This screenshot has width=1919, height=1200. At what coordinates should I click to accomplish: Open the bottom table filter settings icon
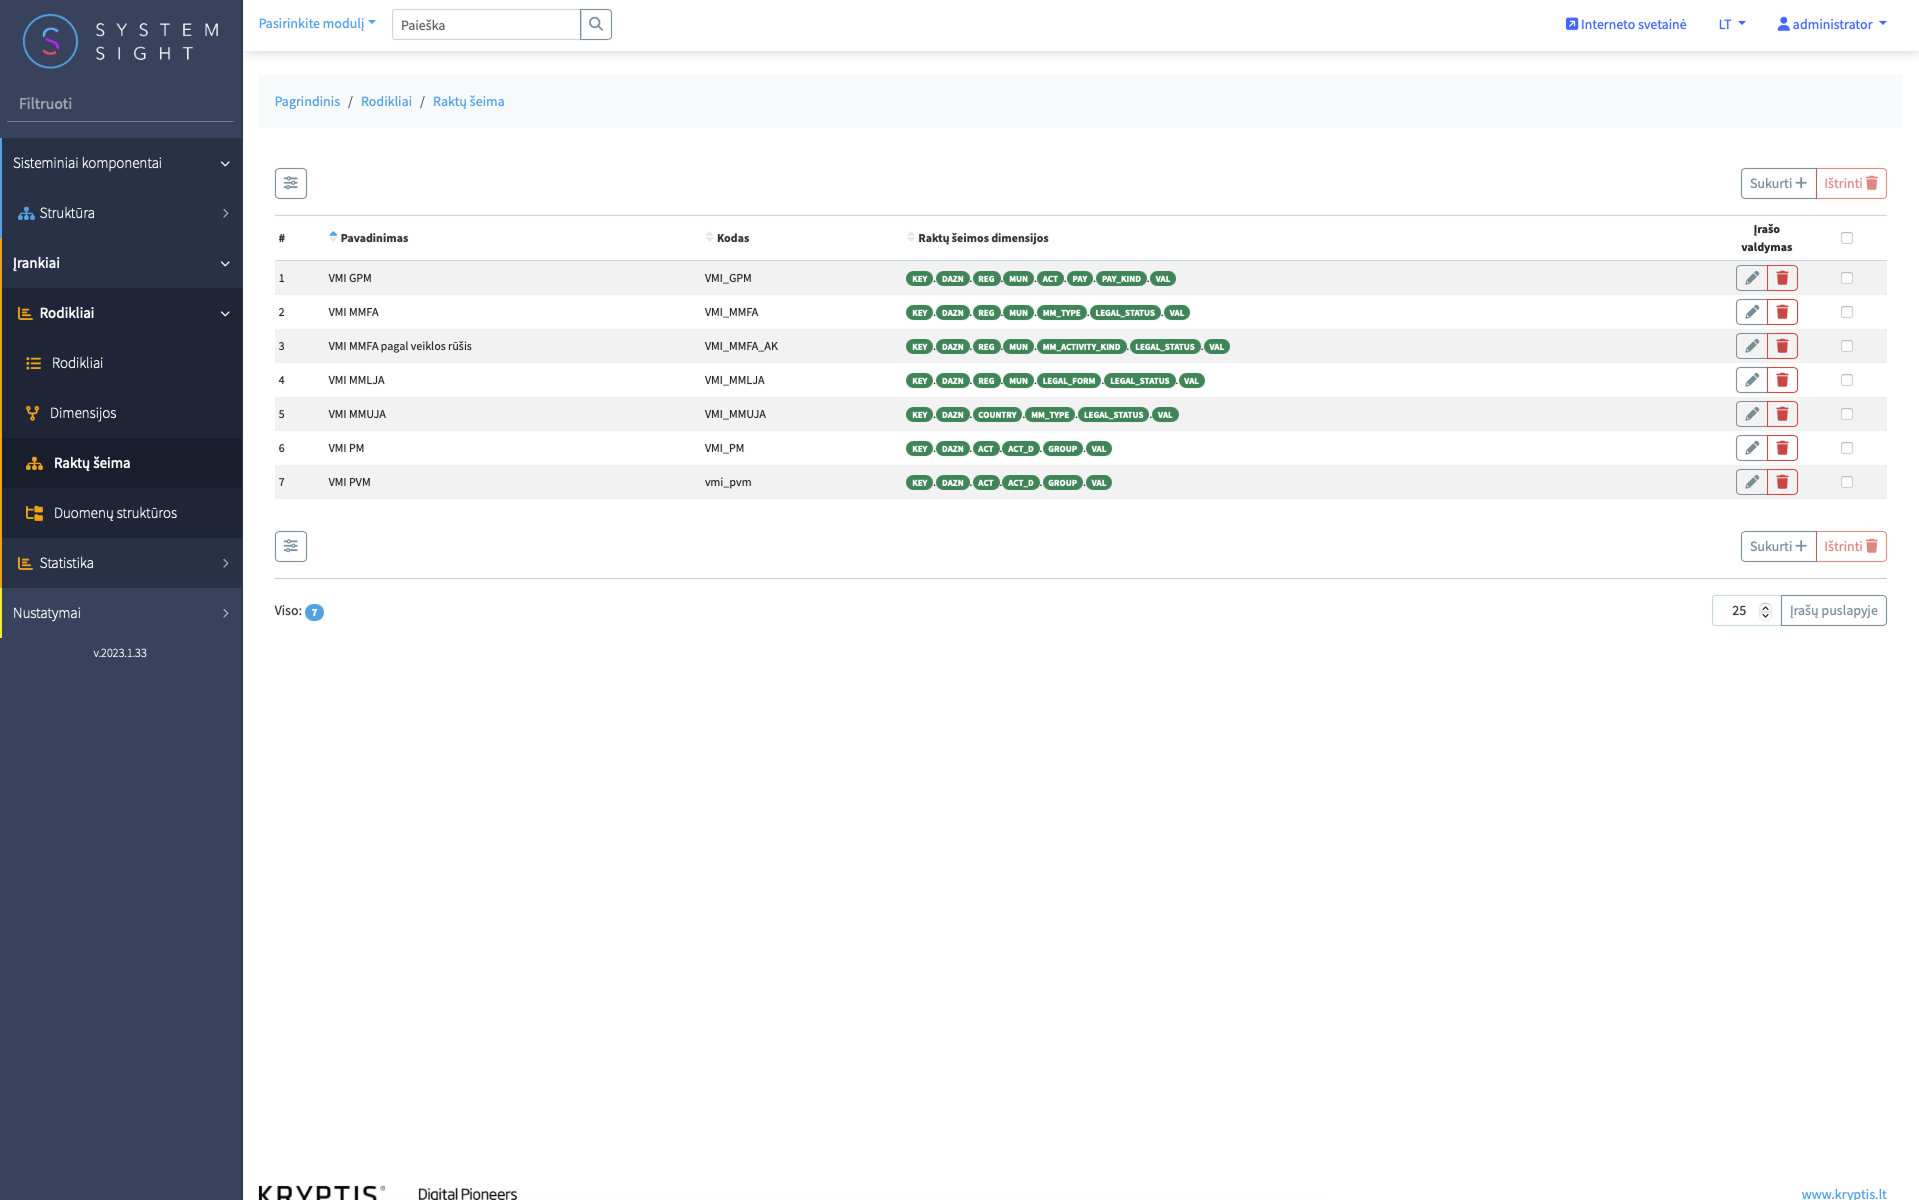[291, 546]
